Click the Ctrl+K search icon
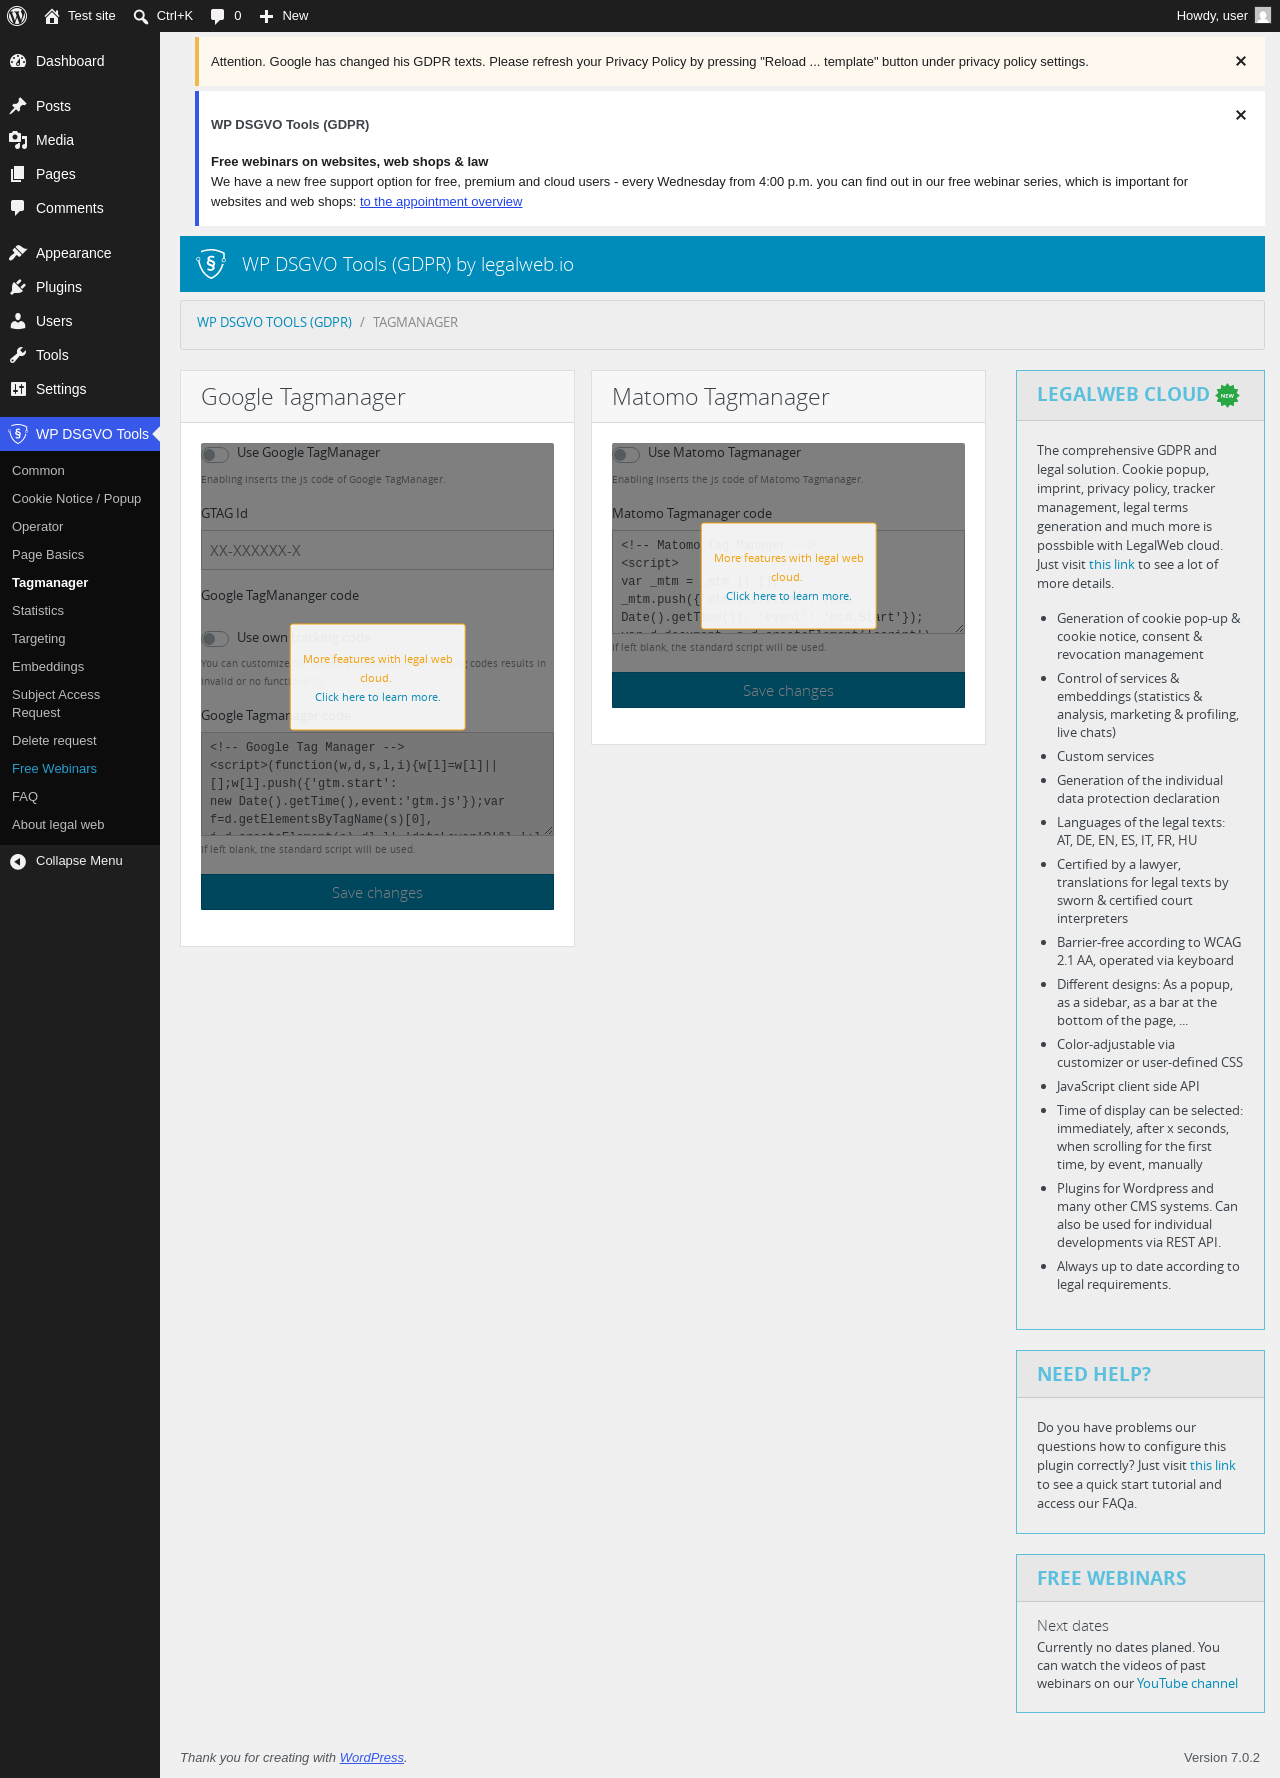Image resolution: width=1280 pixels, height=1778 pixels. click(x=141, y=16)
